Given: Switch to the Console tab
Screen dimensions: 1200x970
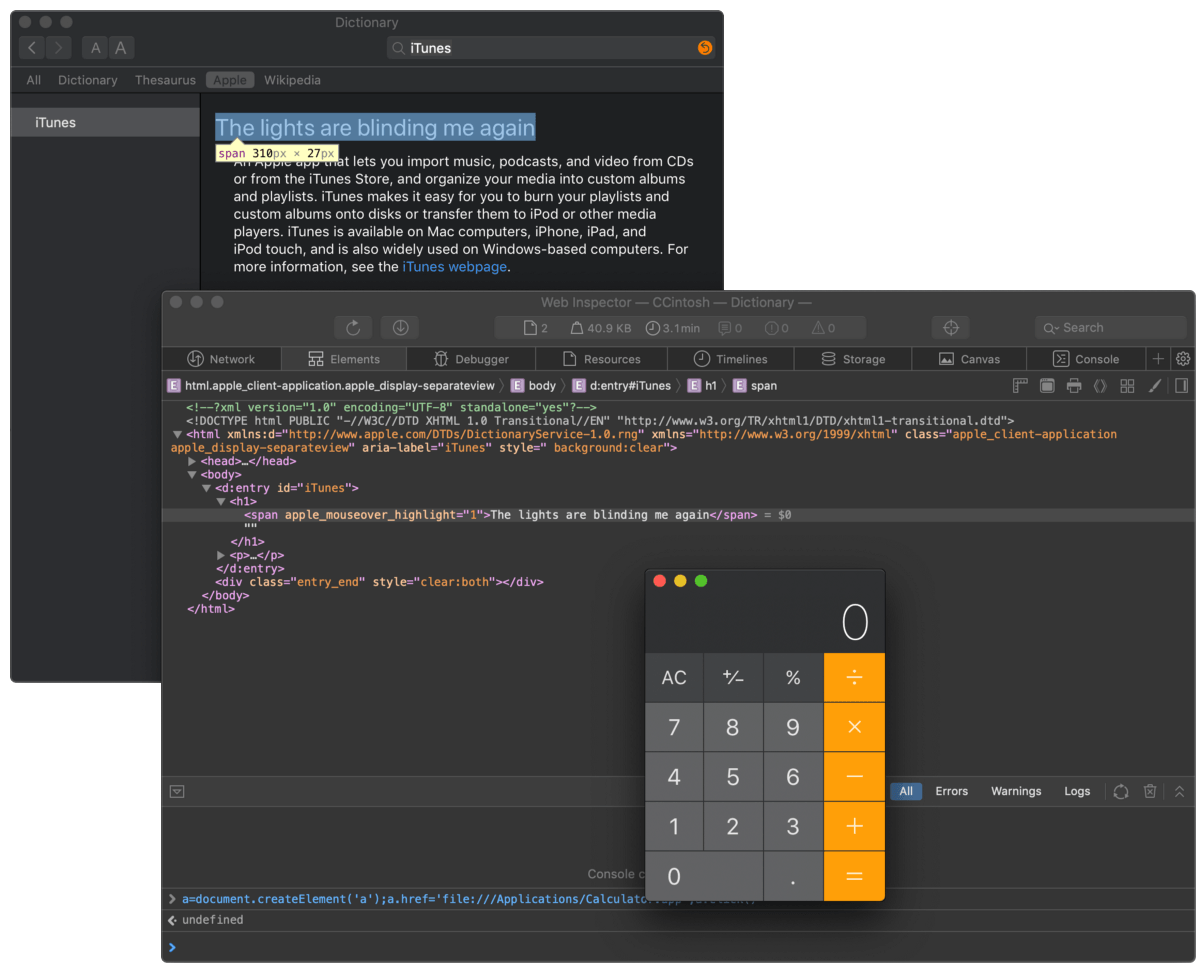Looking at the screenshot, I should tap(1086, 359).
